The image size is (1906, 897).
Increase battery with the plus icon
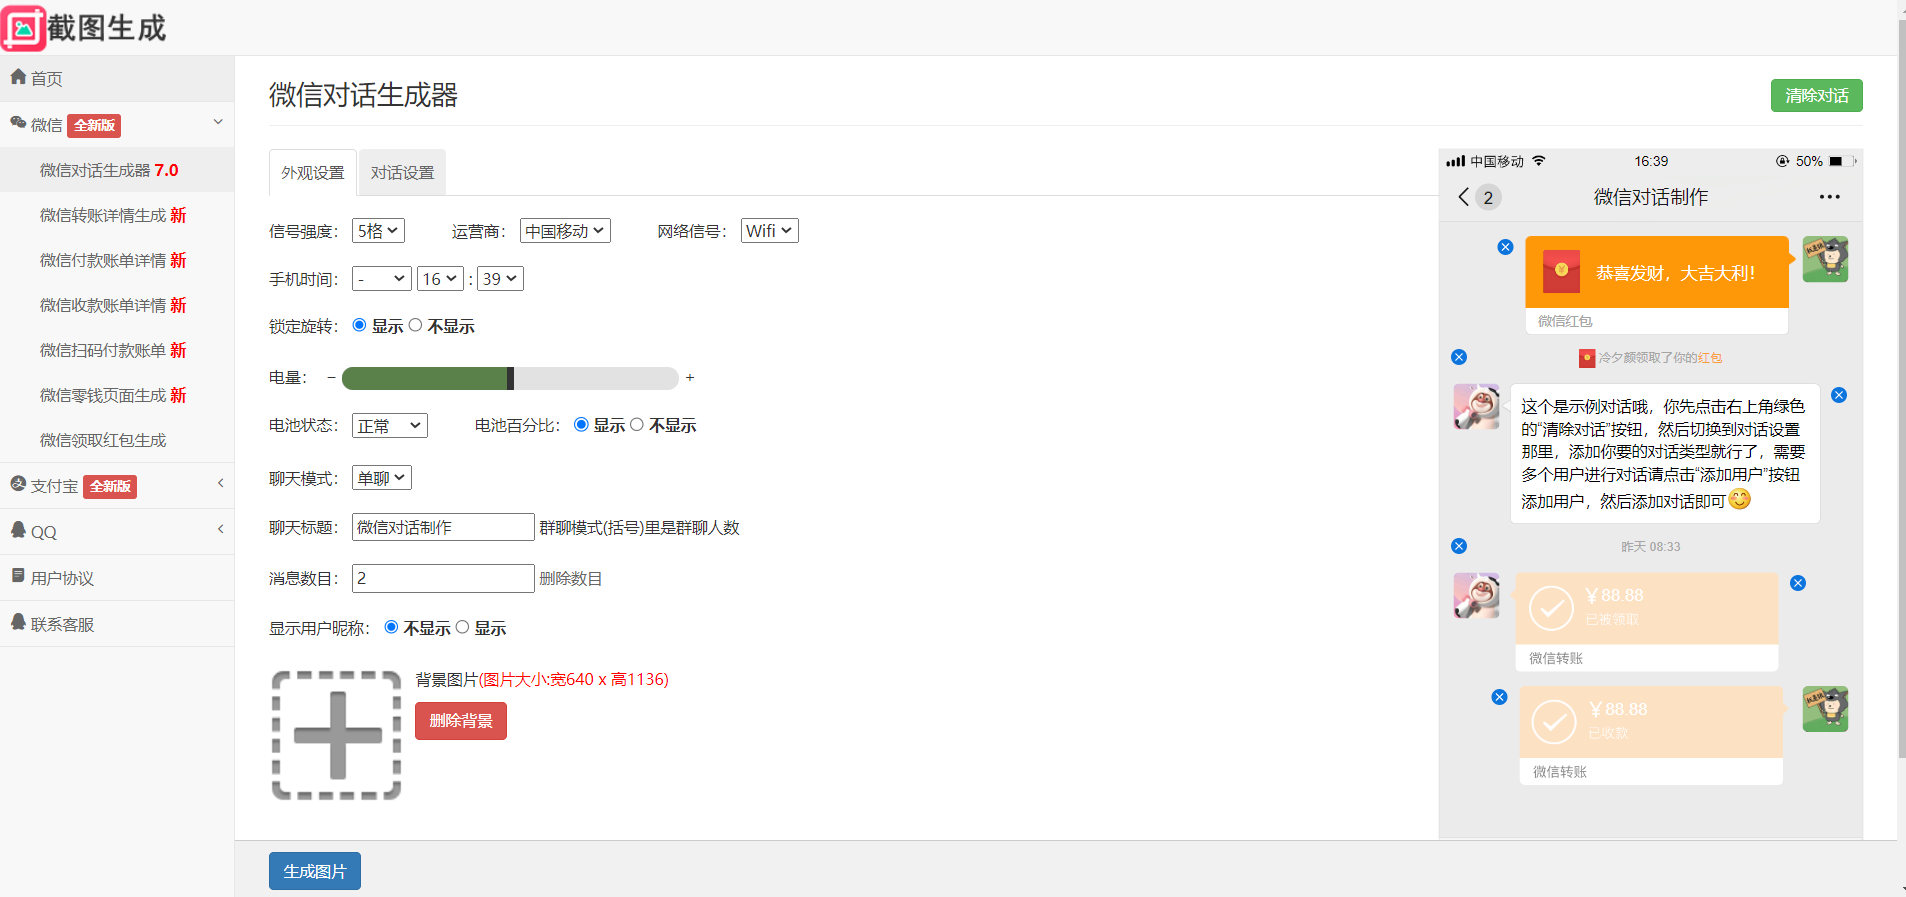click(690, 377)
